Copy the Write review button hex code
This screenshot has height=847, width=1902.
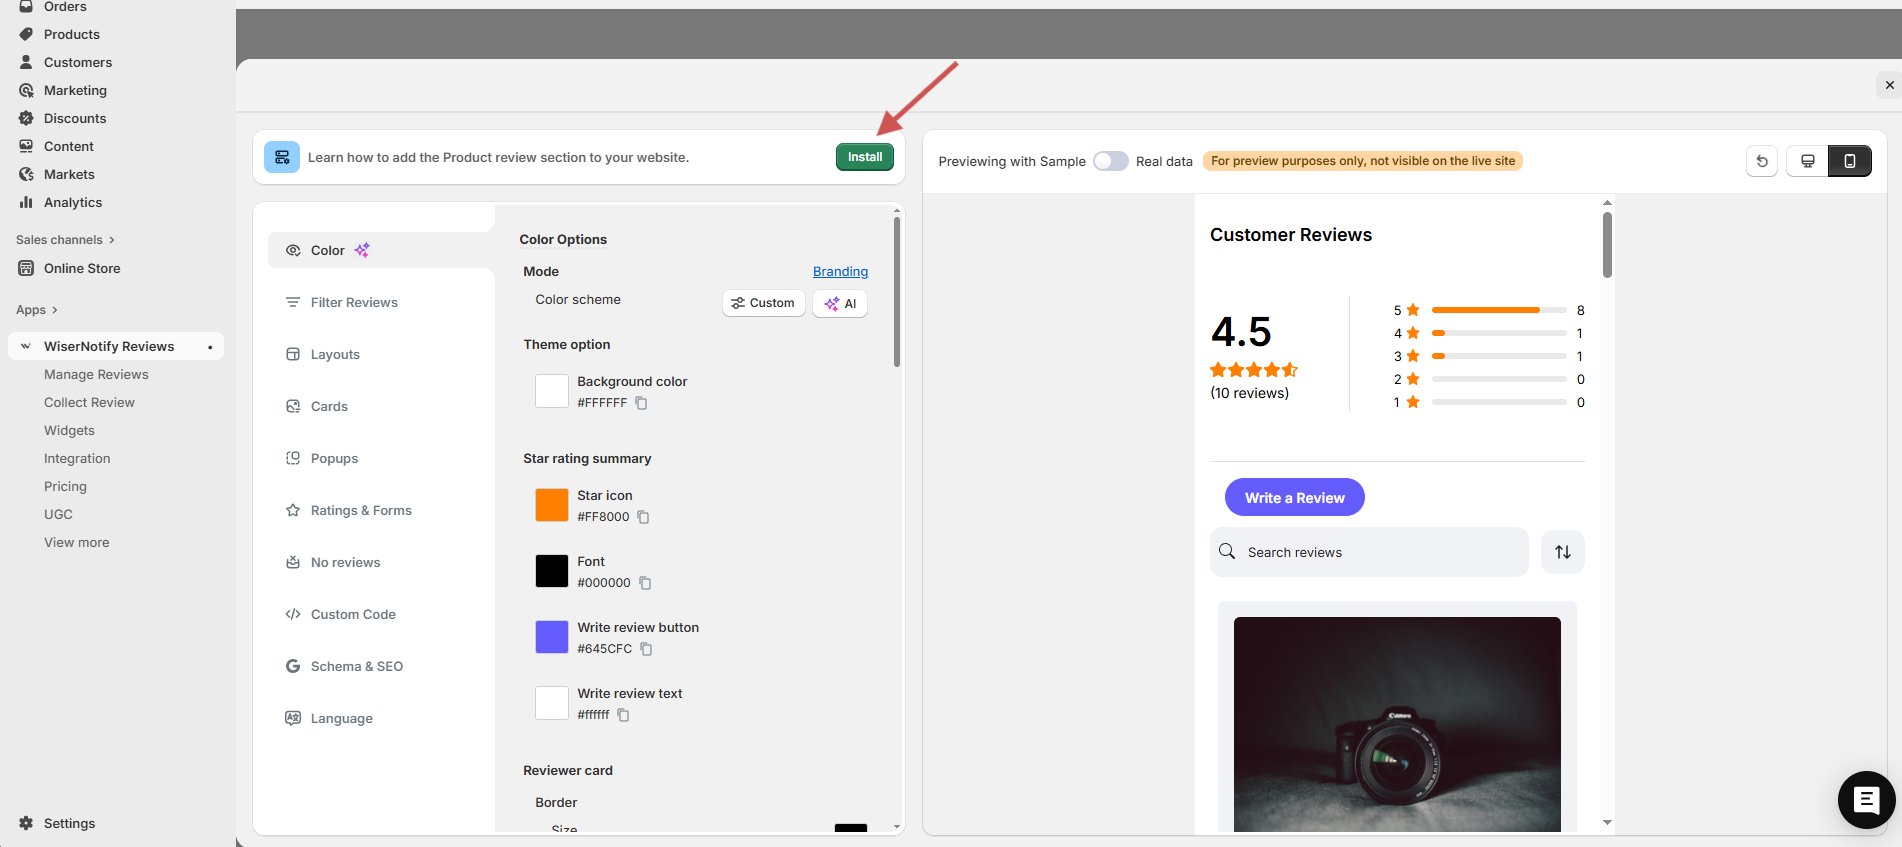click(x=646, y=649)
